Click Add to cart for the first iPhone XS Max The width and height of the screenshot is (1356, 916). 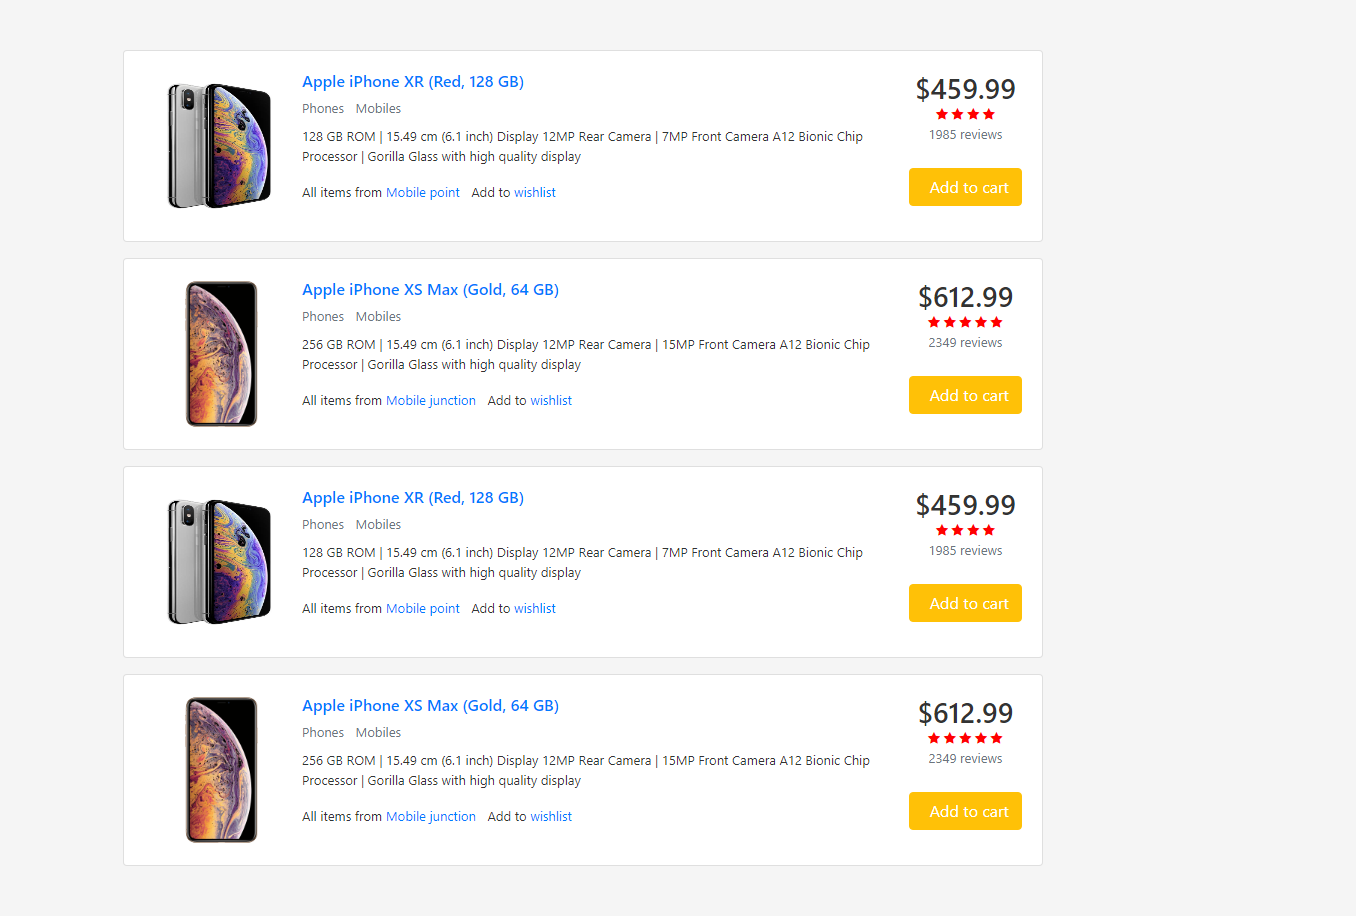coord(965,395)
